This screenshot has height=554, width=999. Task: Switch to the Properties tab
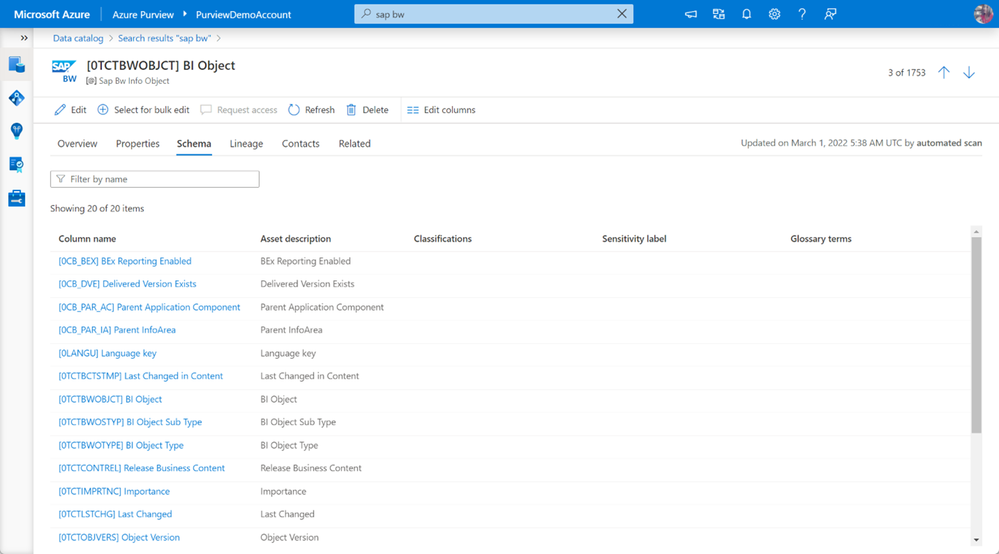tap(138, 144)
